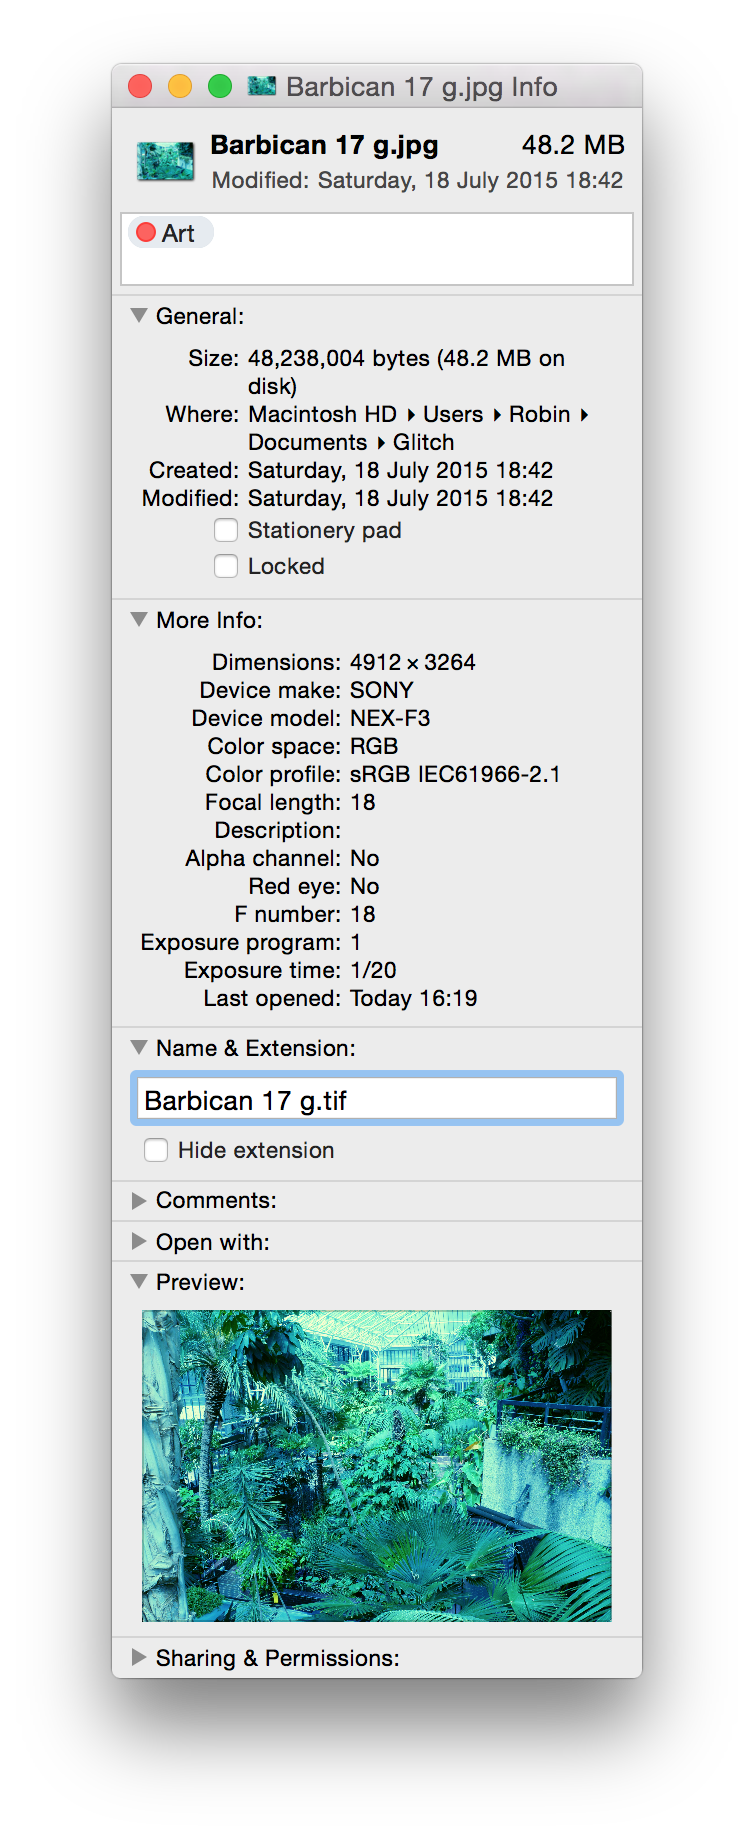Click the Barbican garden preview image
This screenshot has width=754, height=1838.
(376, 1465)
